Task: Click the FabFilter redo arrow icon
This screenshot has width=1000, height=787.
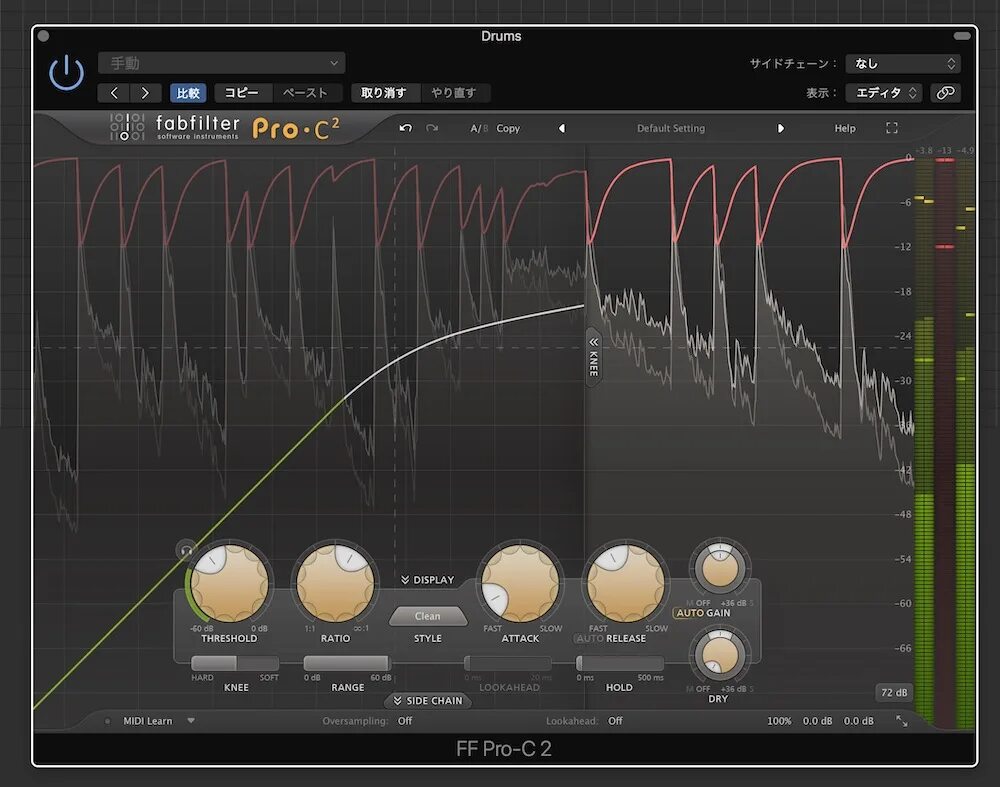Action: 432,128
